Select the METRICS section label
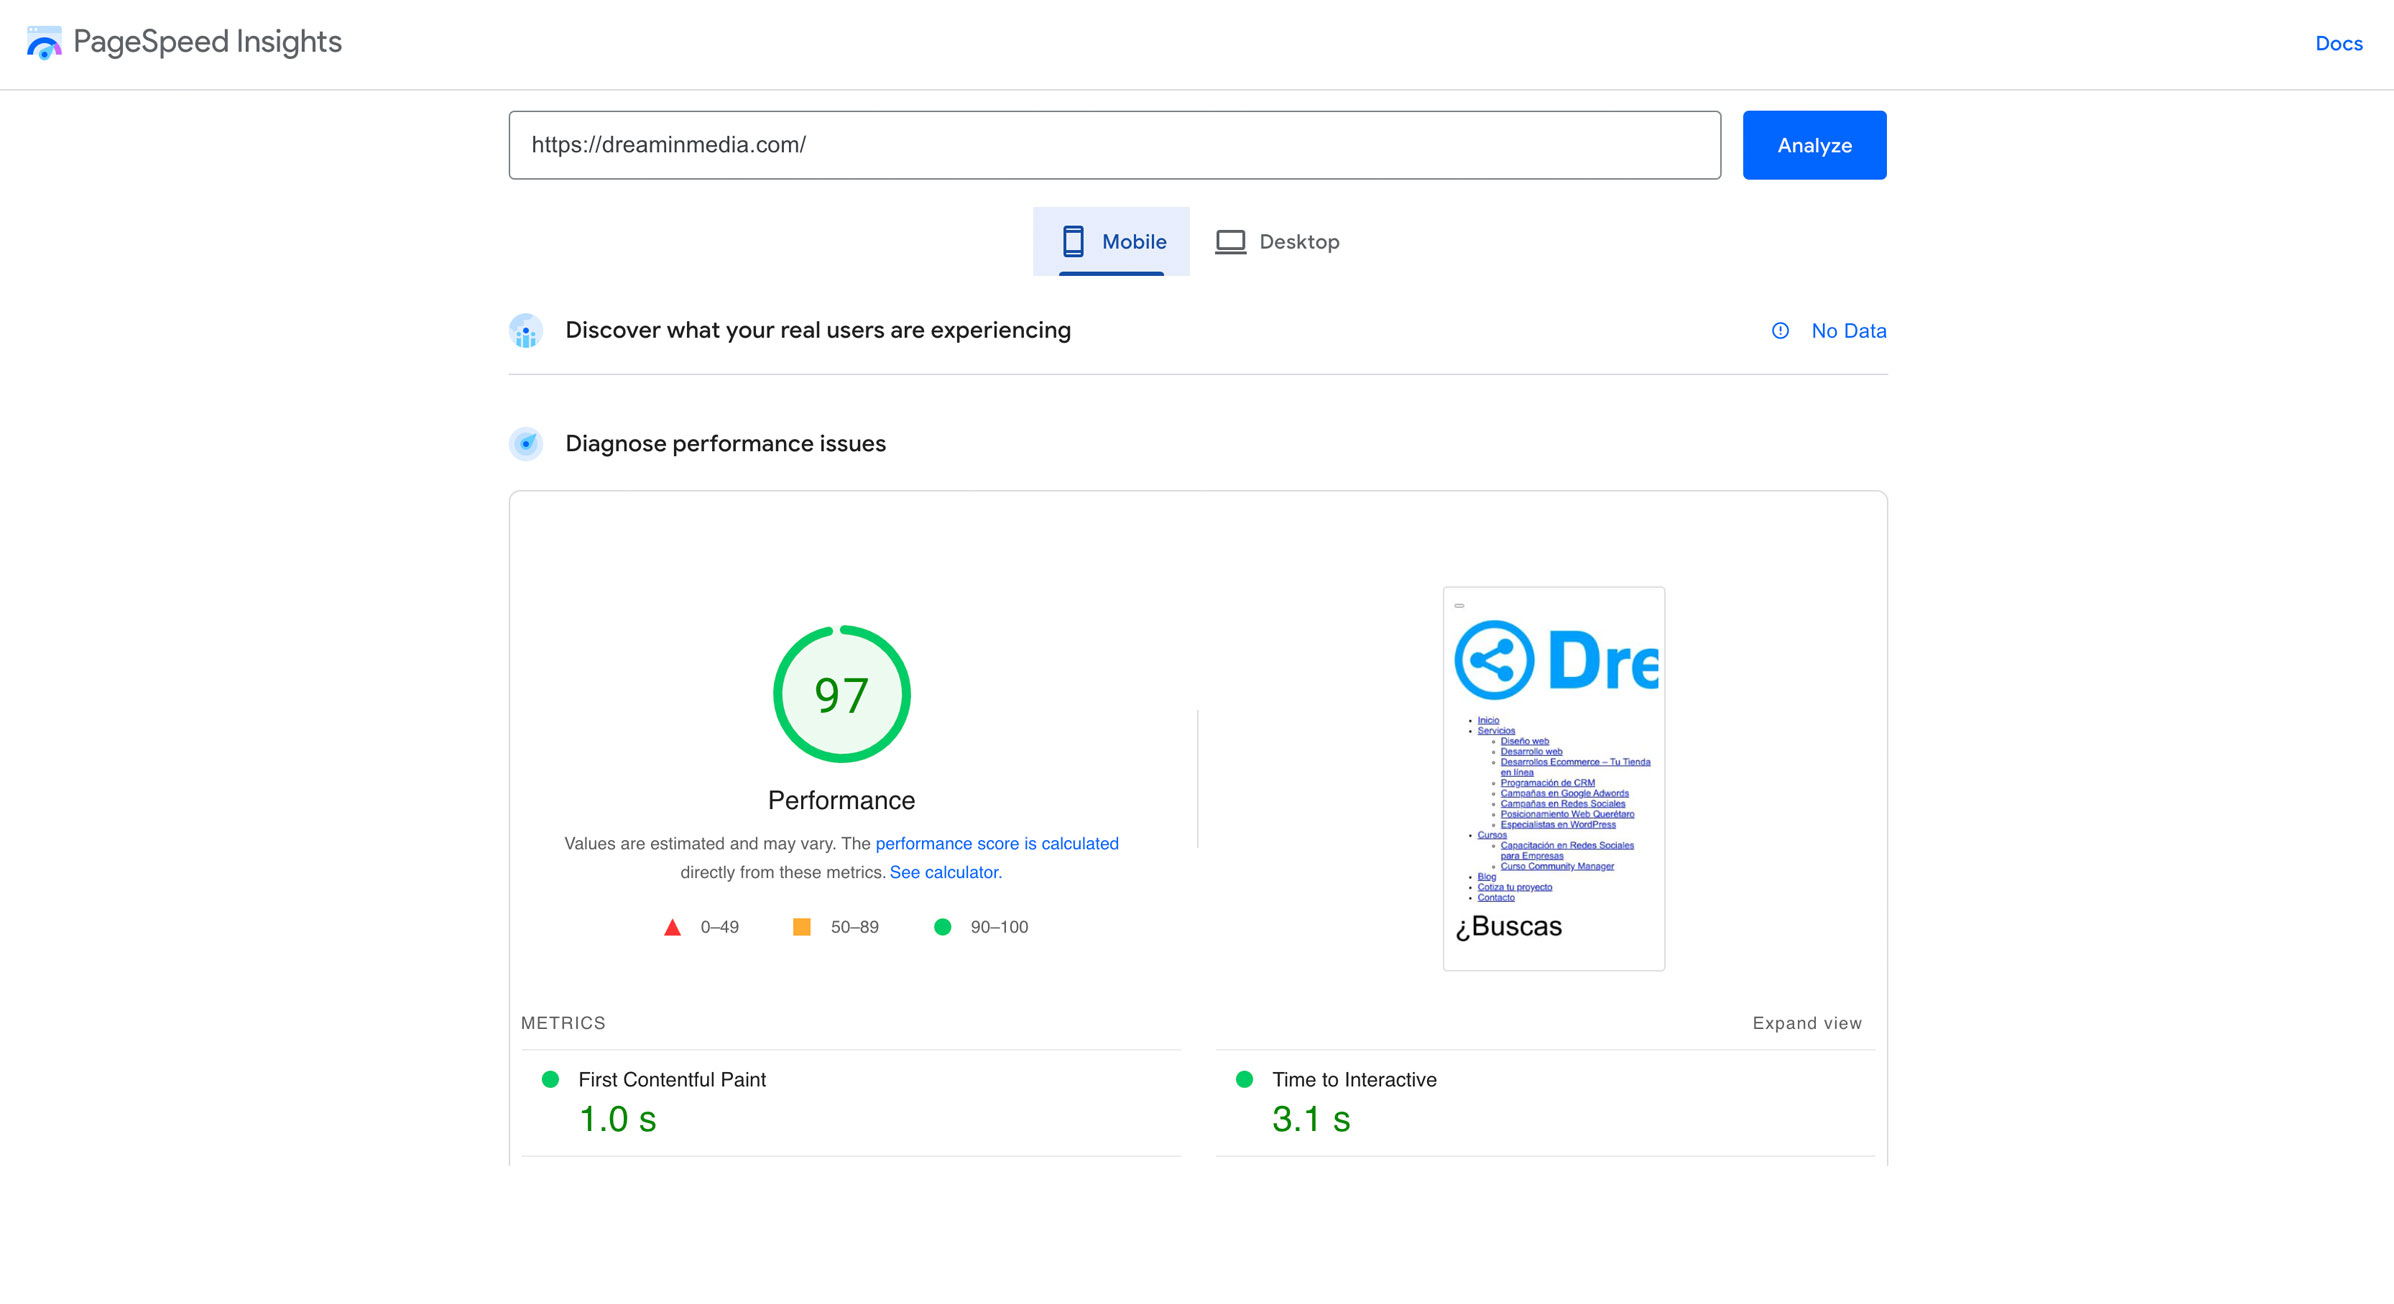2394x1304 pixels. [563, 1023]
